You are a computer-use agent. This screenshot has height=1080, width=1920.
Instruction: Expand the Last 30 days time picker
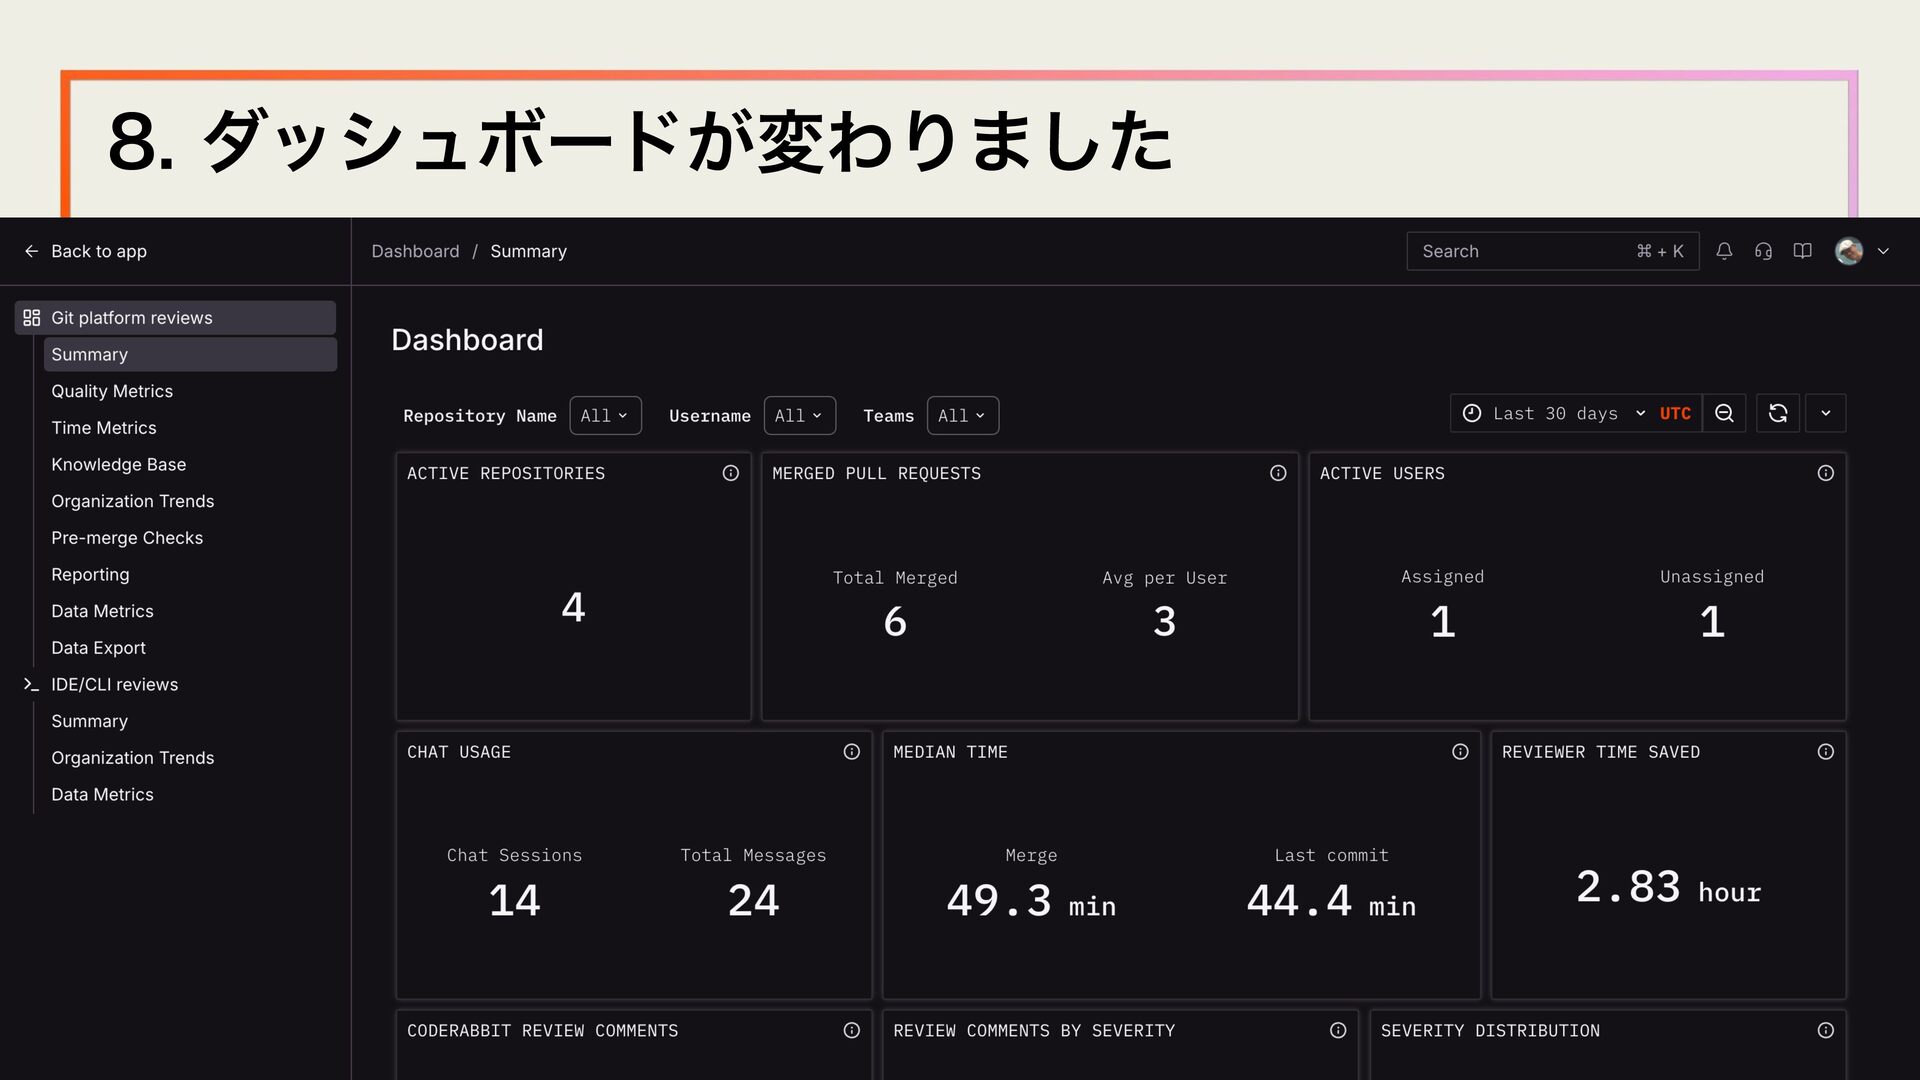click(x=1554, y=413)
